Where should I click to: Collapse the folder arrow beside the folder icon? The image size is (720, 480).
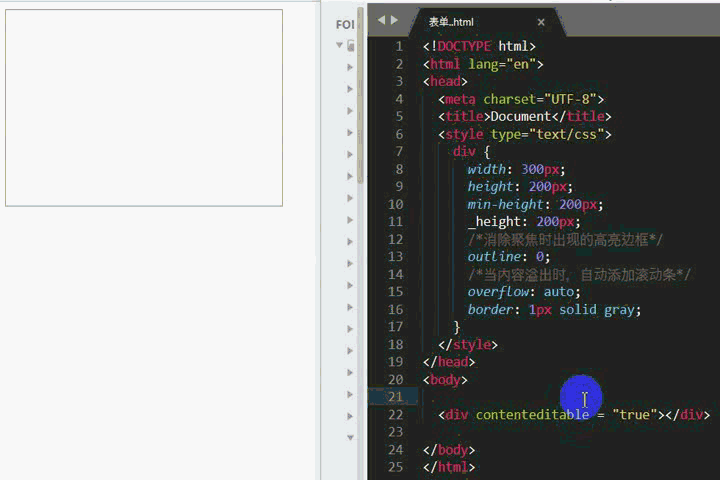tap(339, 45)
